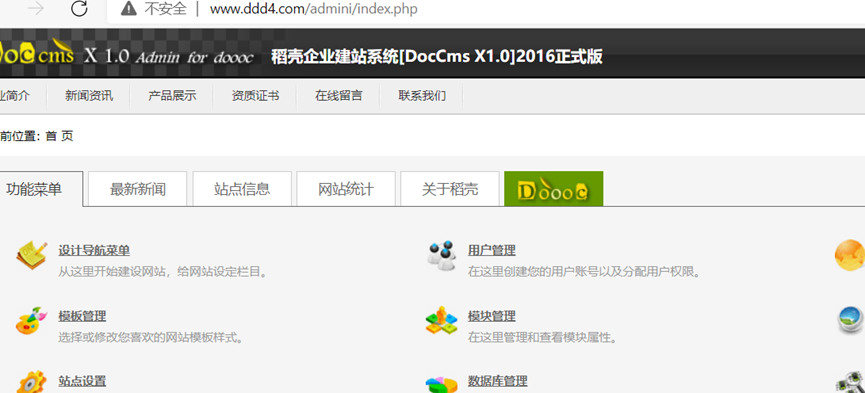Open the 数据库管理 link

click(x=498, y=381)
